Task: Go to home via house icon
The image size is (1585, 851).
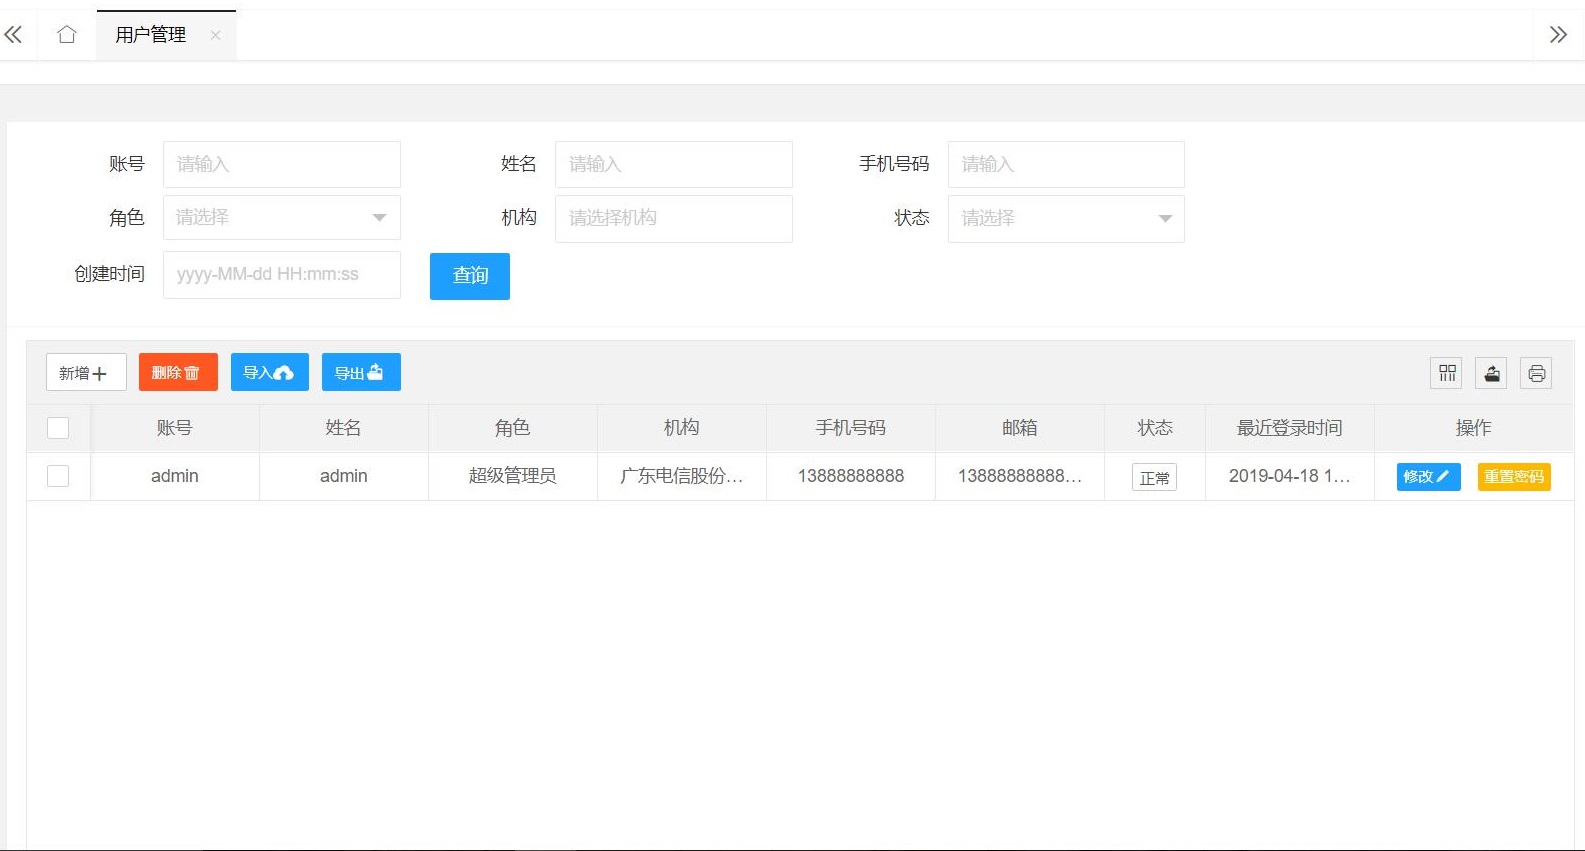Action: click(67, 35)
